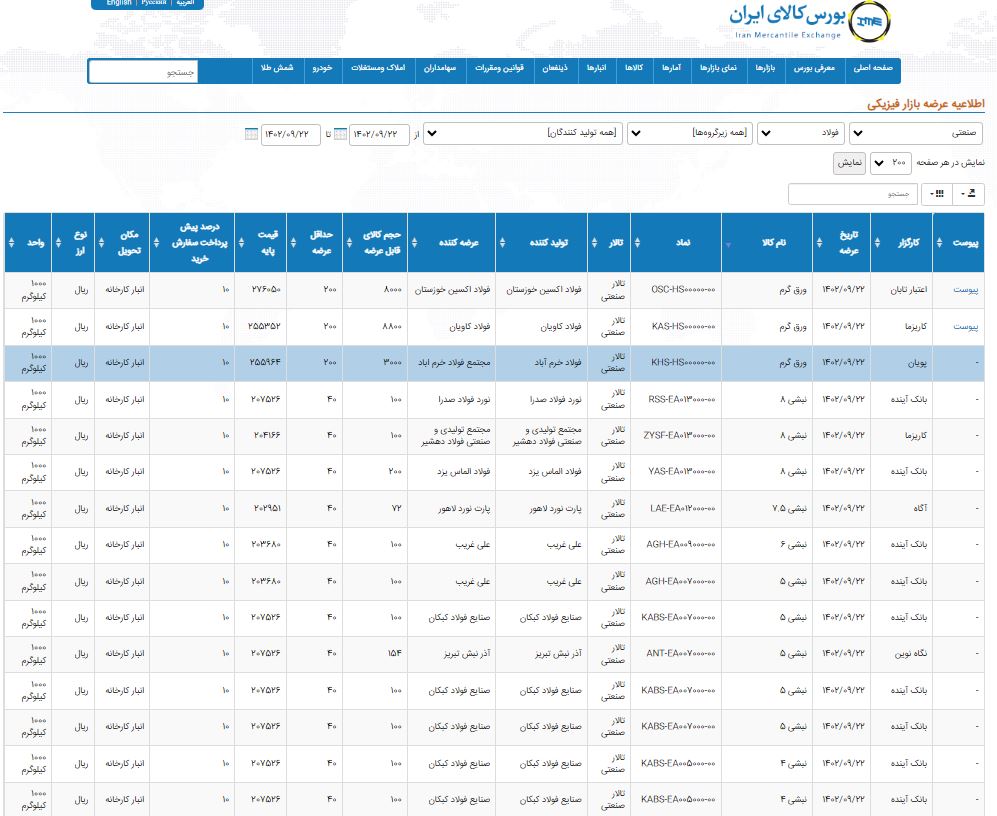The height and width of the screenshot is (816, 997).
Task: Click broker آگاه cell
Action: click(x=902, y=508)
